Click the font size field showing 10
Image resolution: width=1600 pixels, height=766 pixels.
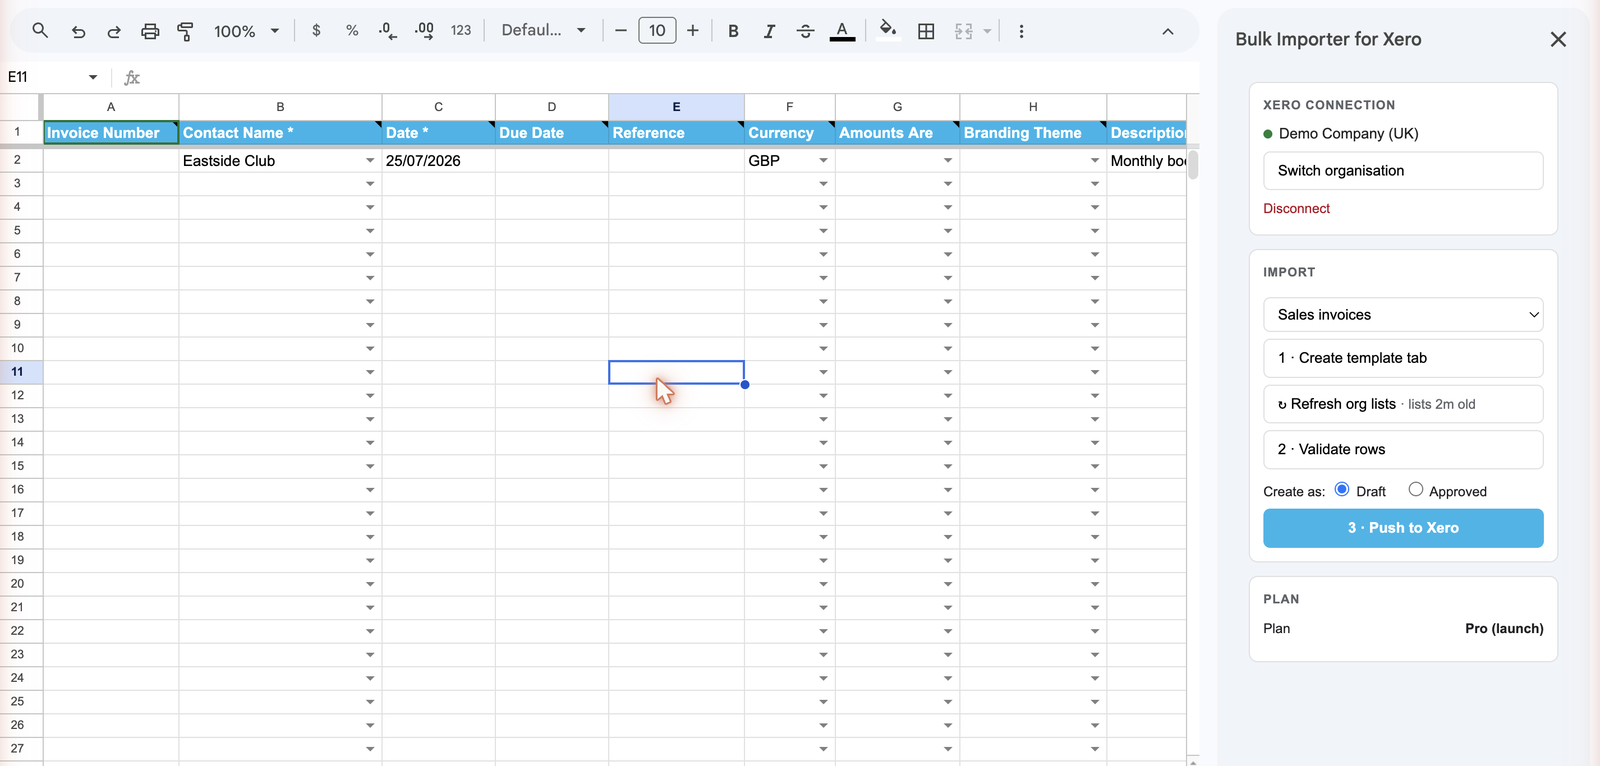[x=657, y=31]
